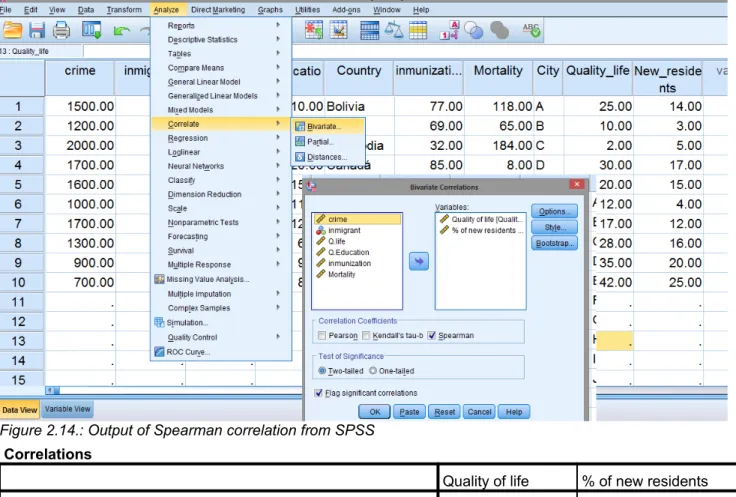Click the Weight Cases scales icon
Viewport: 736px width, 497px height.
(393, 30)
